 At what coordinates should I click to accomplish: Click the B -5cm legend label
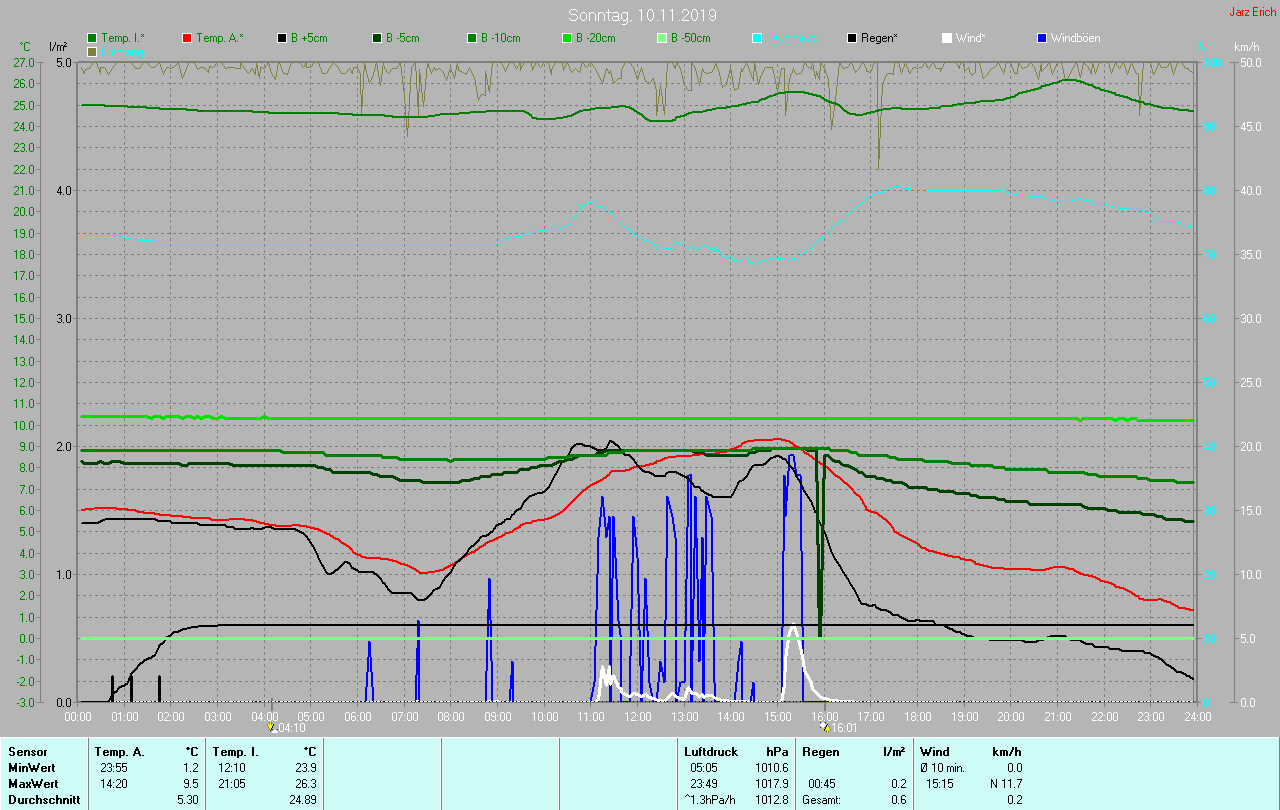[404, 38]
